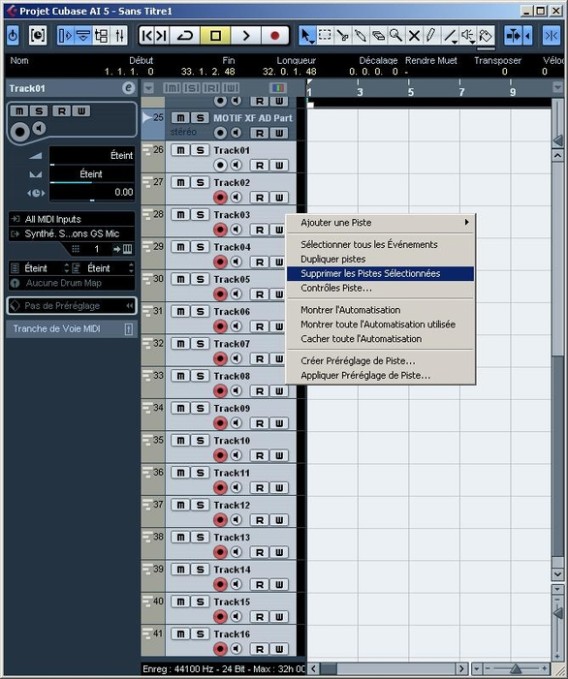The height and width of the screenshot is (679, 568).
Task: Select the Mute X tool
Action: [x=414, y=36]
